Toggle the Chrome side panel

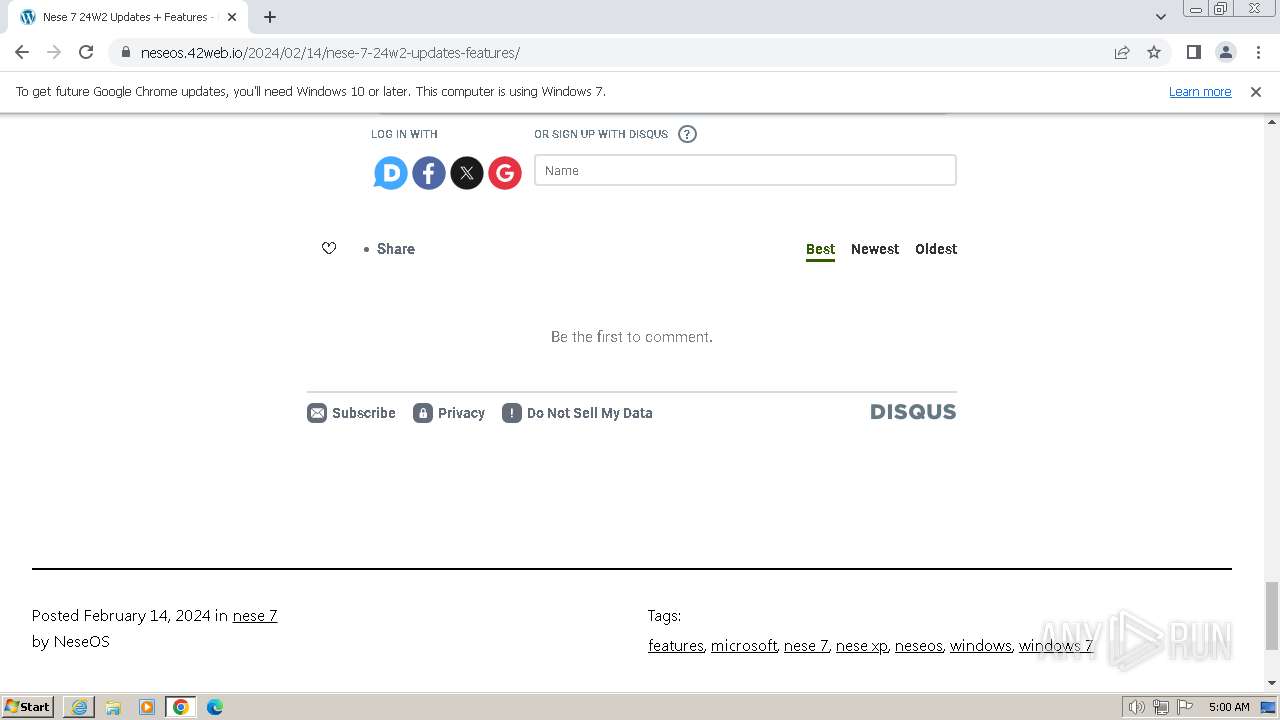(1193, 52)
